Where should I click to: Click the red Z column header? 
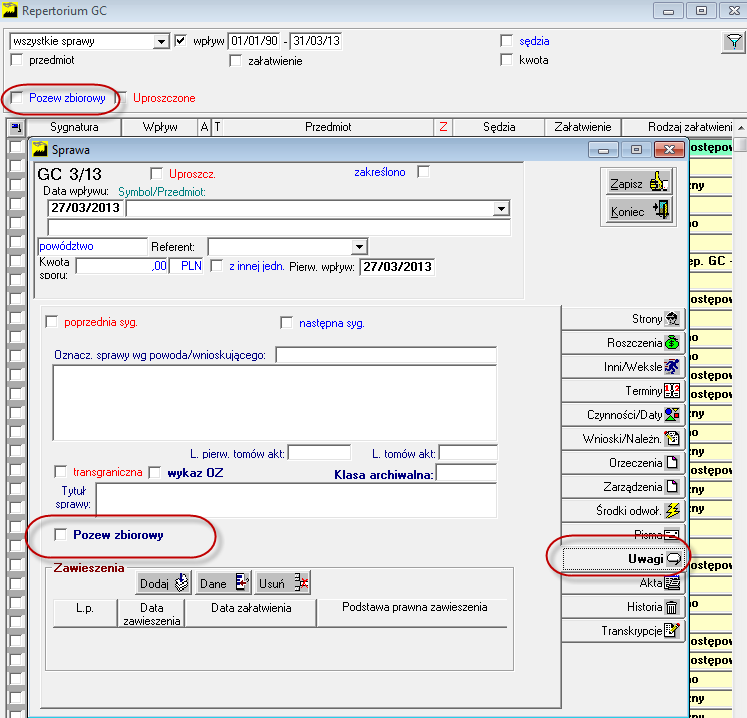pyautogui.click(x=444, y=127)
